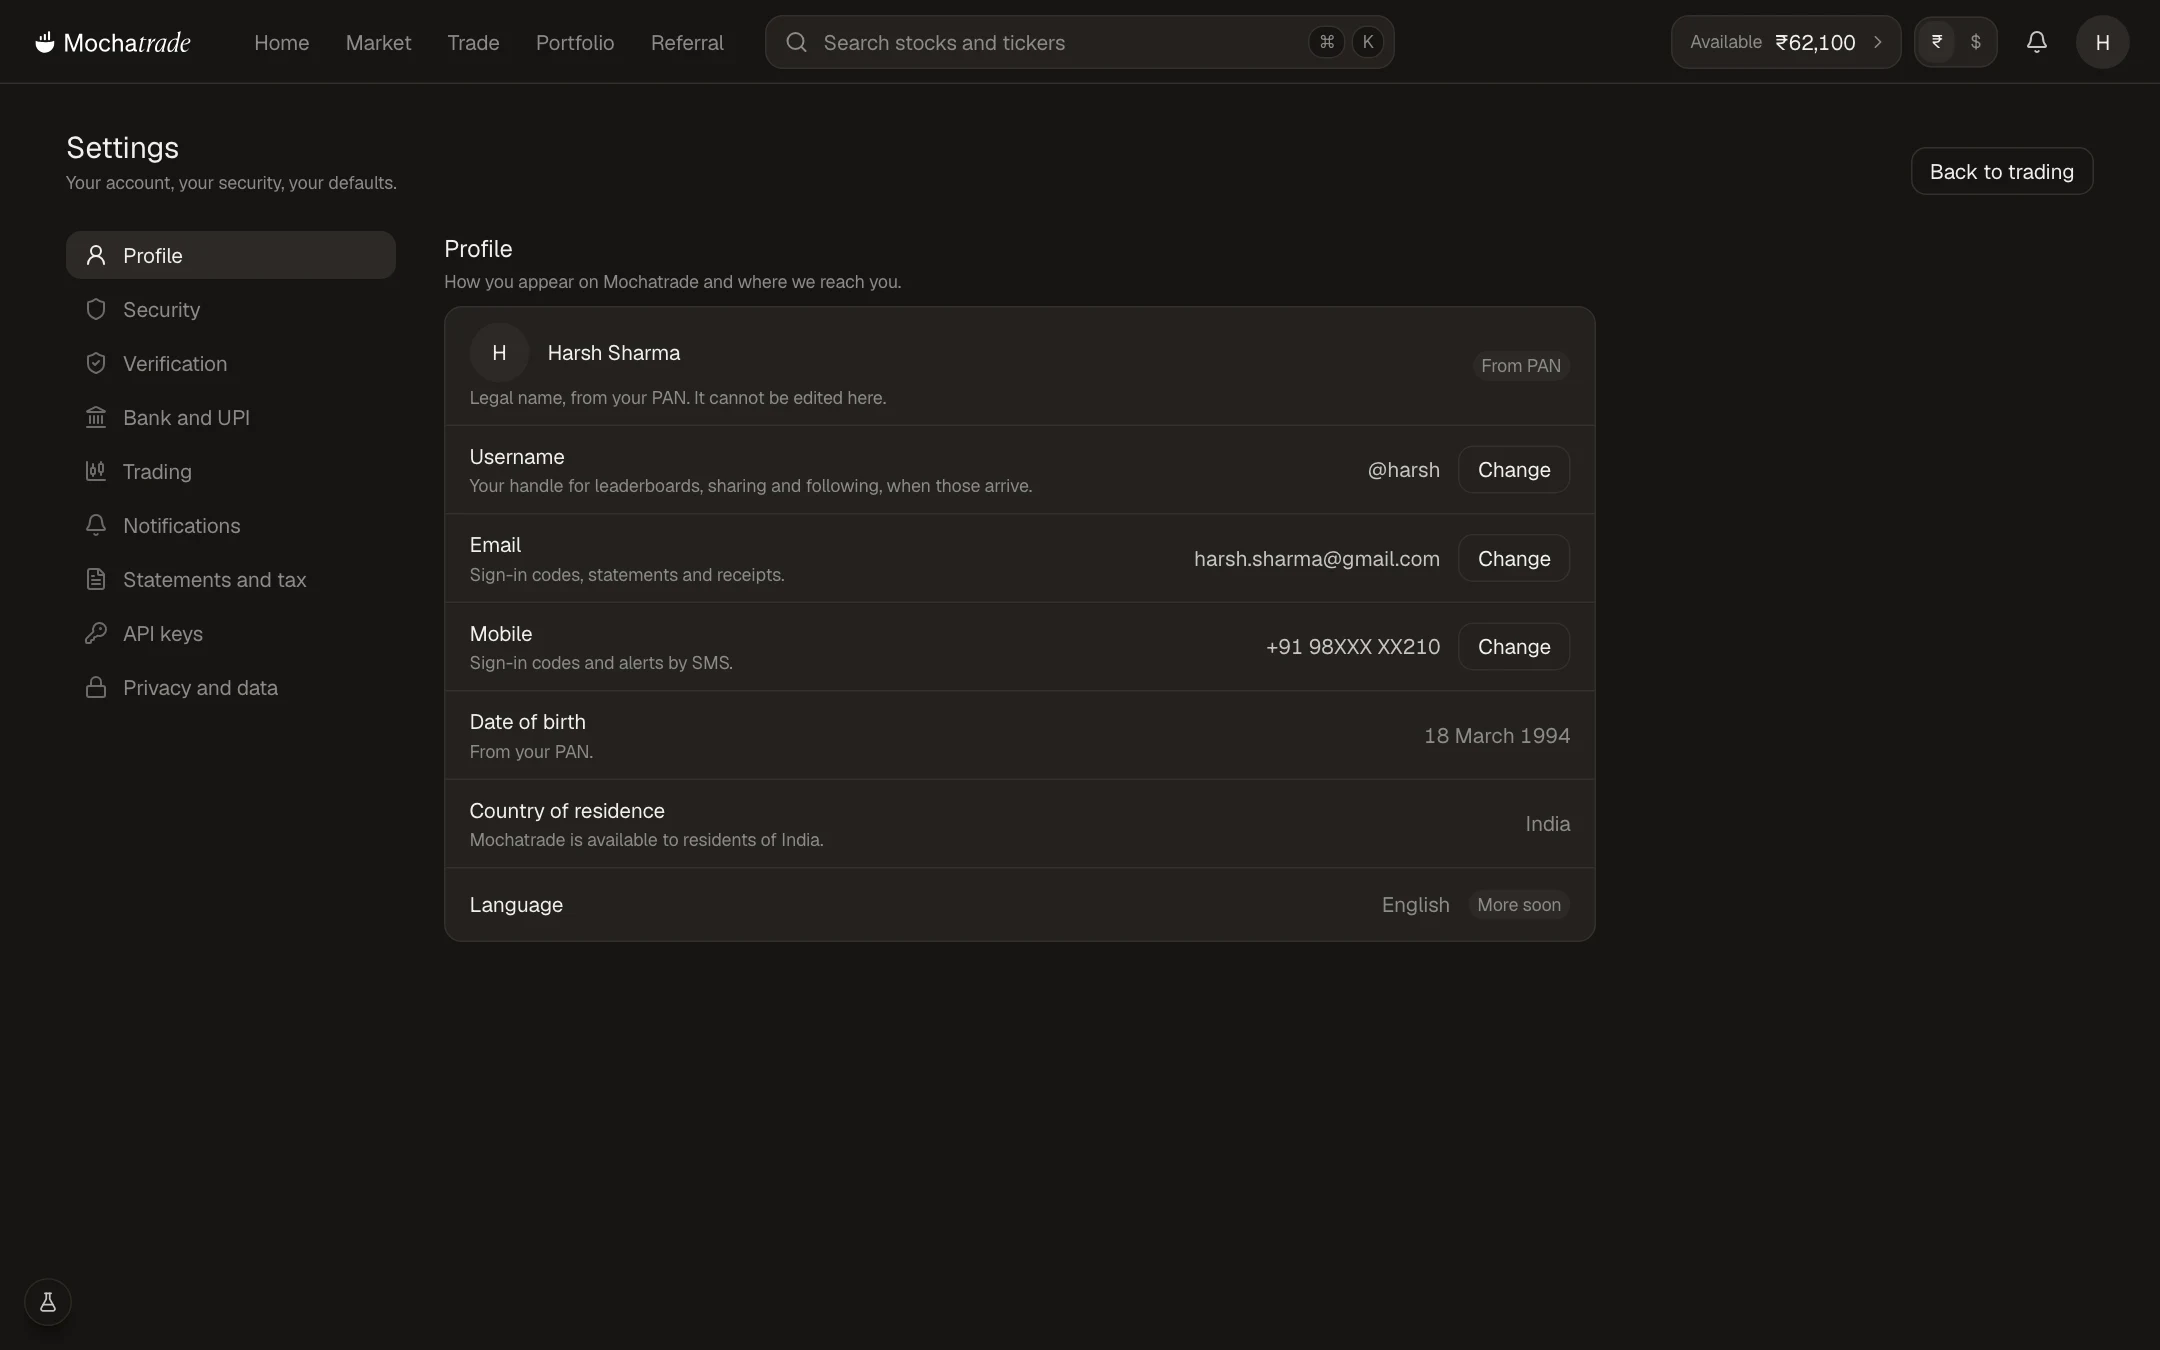Click the search magnifier icon

[x=796, y=42]
